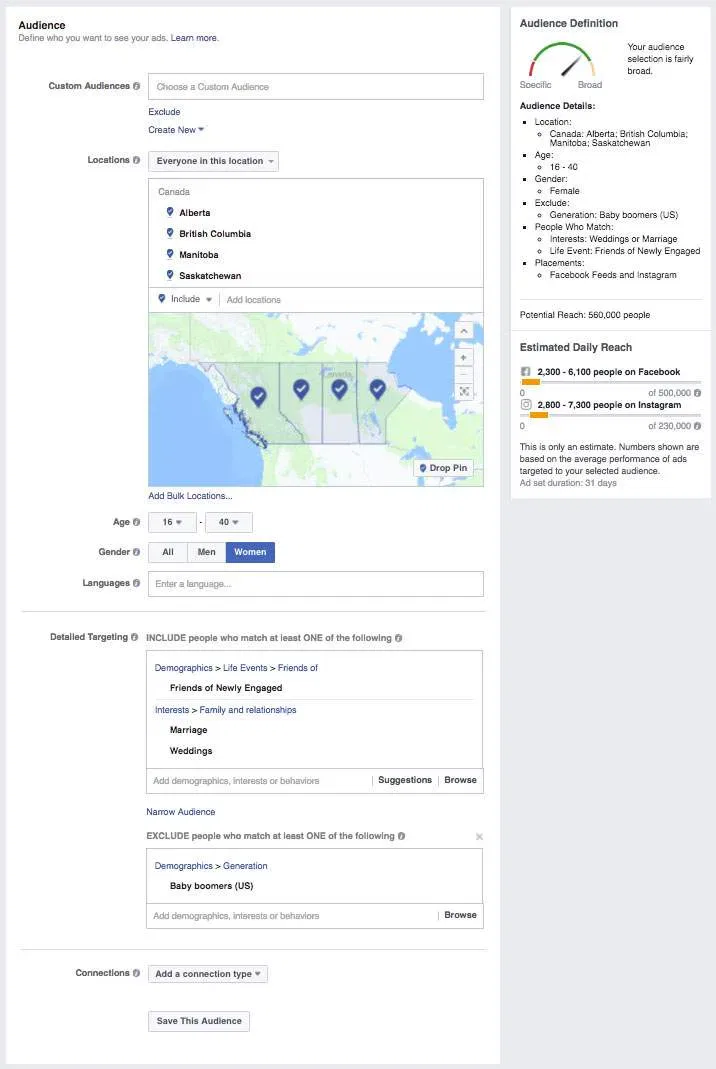Select Men as the gender
This screenshot has width=716, height=1069.
pos(207,550)
